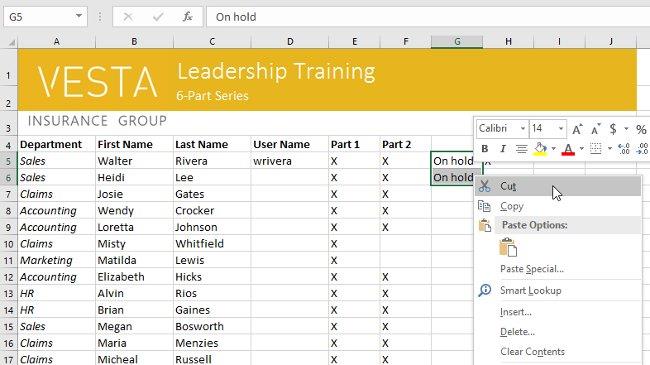Apply Percent Style format
The image size is (650, 365).
(641, 129)
